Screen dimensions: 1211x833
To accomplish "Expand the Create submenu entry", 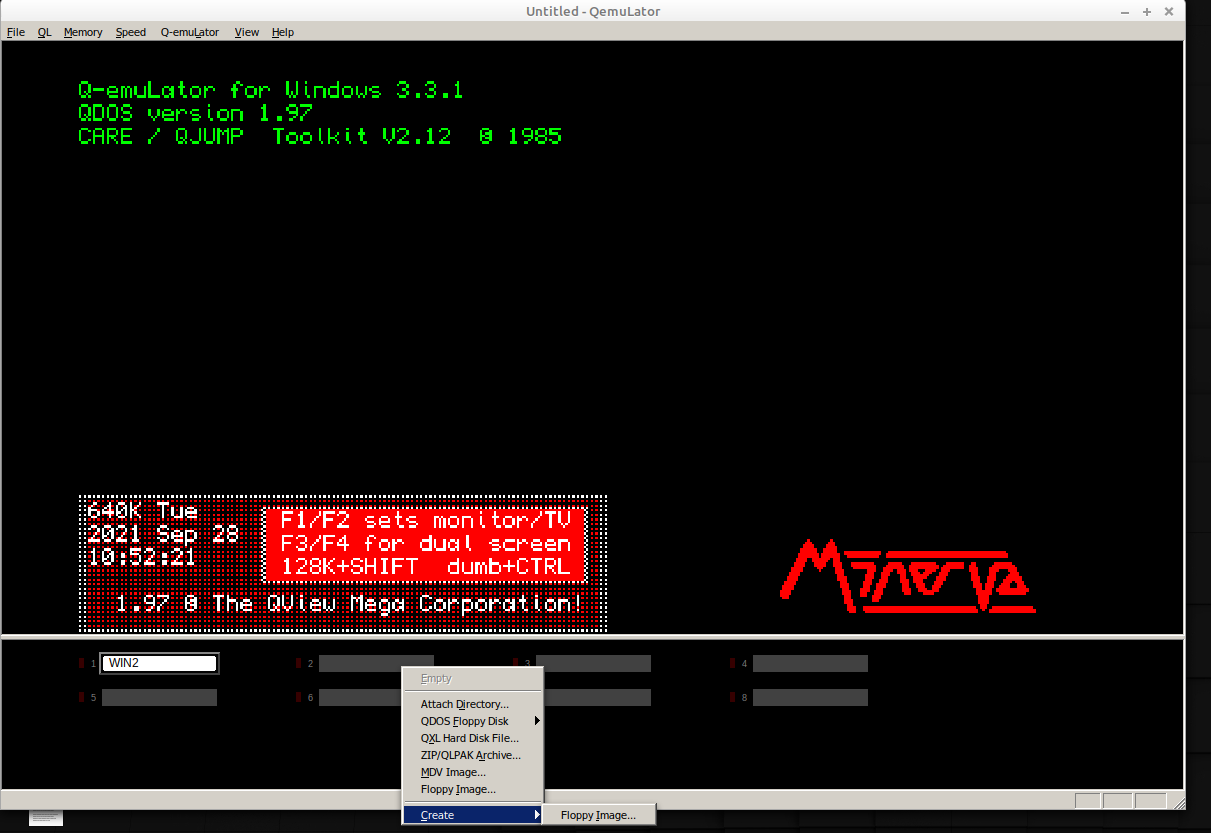I will [x=472, y=815].
